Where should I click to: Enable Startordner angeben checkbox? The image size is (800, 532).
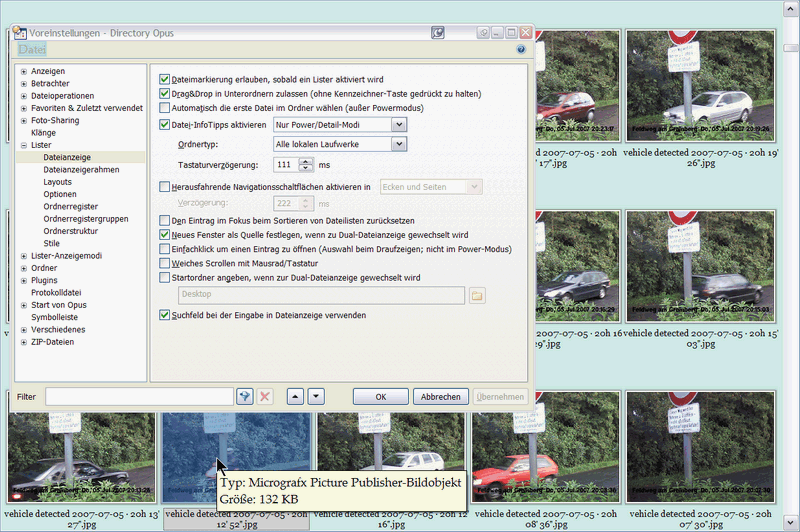tap(164, 277)
